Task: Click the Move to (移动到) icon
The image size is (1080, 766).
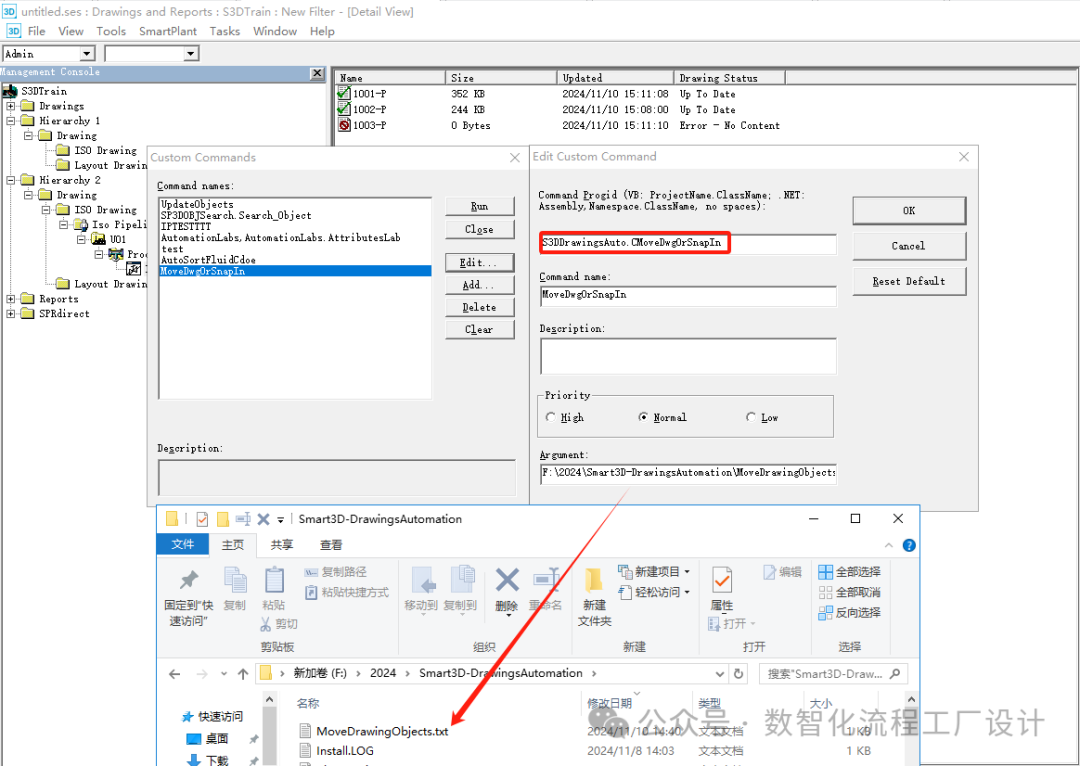Action: [x=421, y=581]
